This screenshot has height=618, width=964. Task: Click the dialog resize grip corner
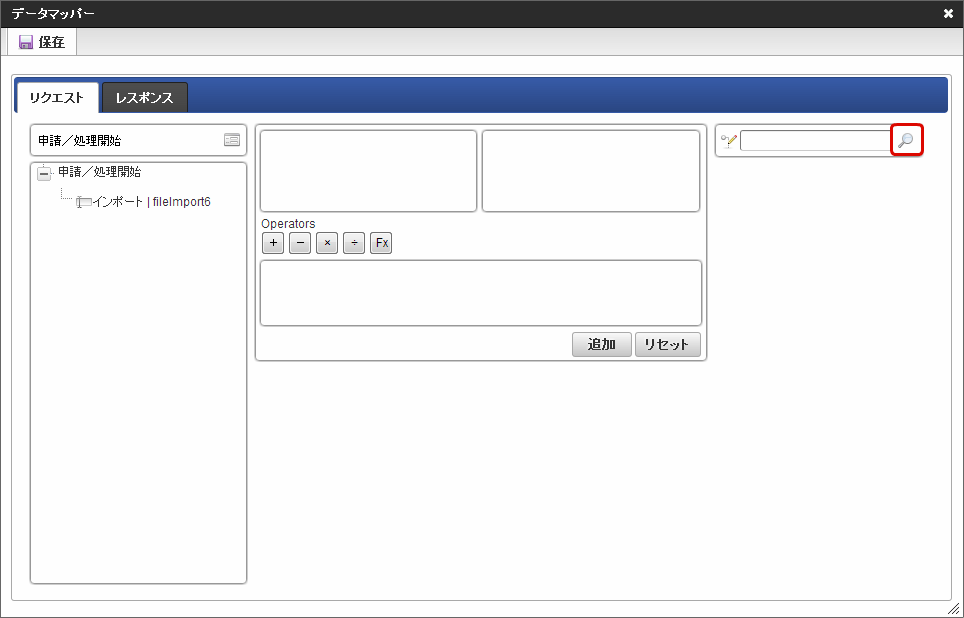point(953,608)
